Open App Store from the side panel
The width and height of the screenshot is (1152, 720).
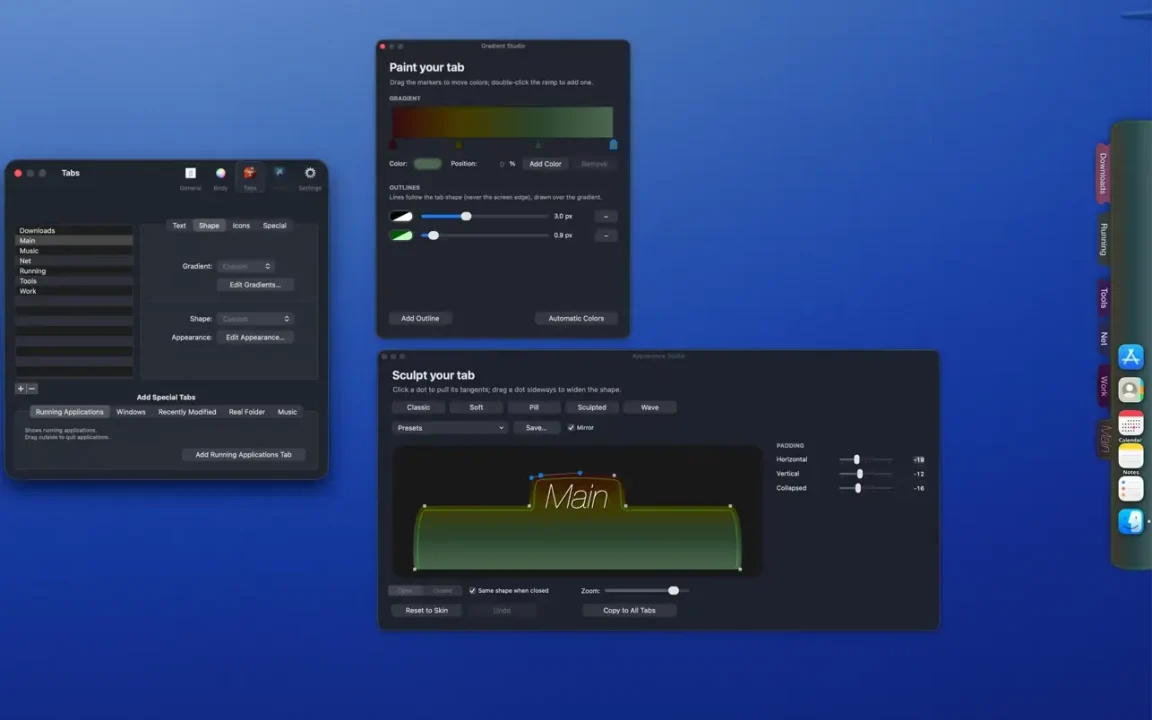point(1131,357)
